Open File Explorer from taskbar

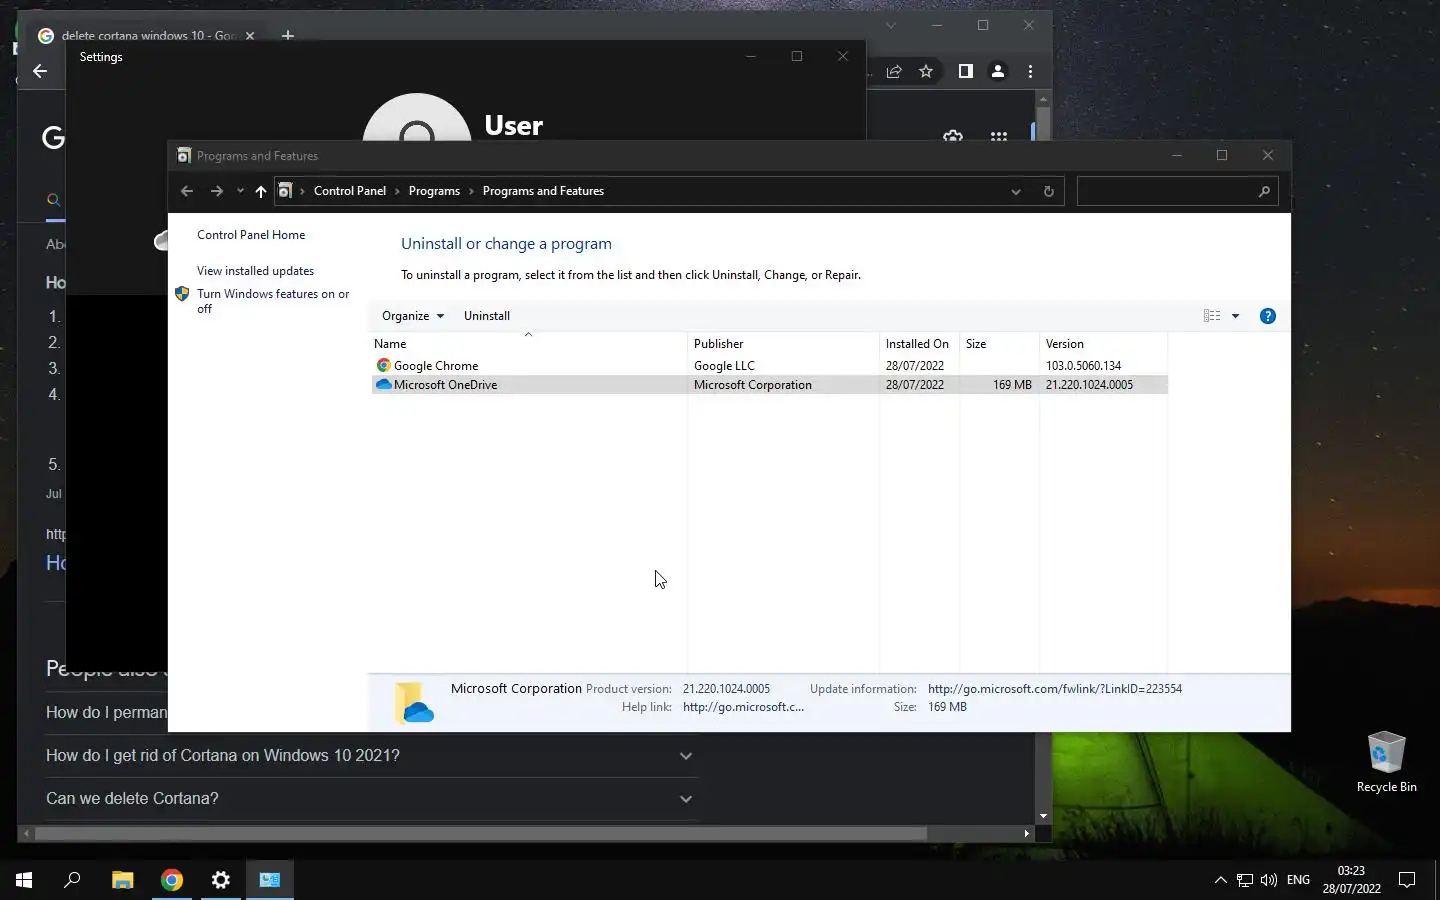click(122, 880)
